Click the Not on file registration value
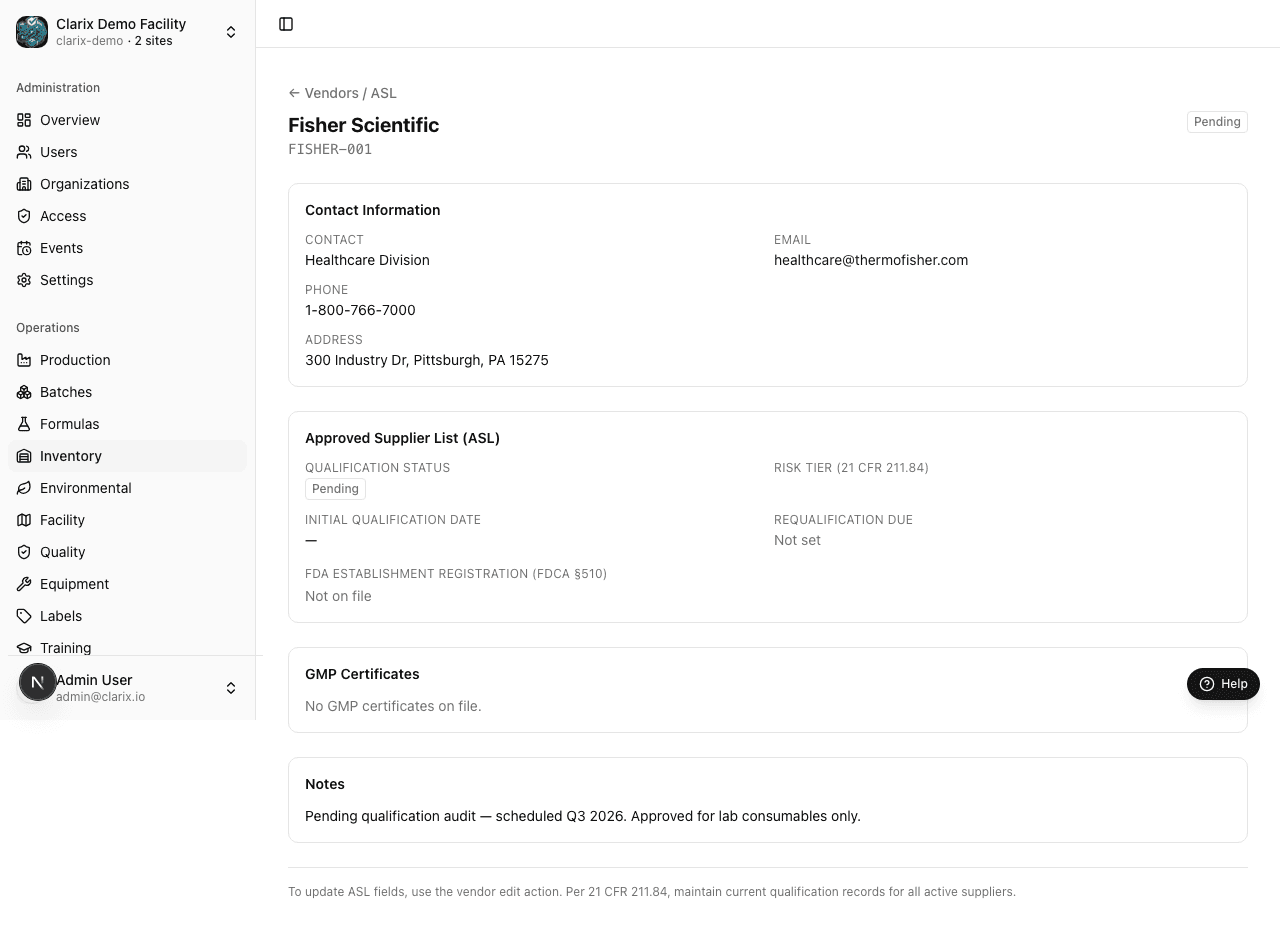 point(338,596)
